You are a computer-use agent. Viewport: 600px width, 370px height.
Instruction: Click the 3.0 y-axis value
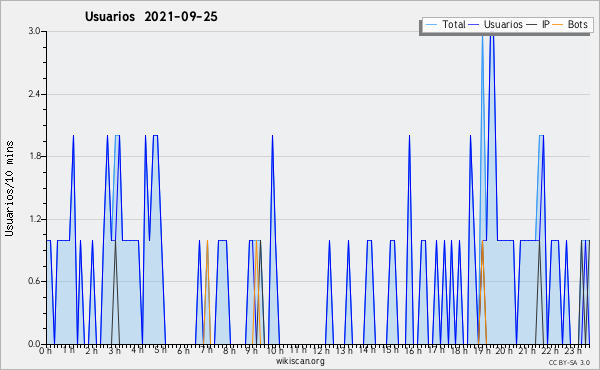[x=34, y=31]
